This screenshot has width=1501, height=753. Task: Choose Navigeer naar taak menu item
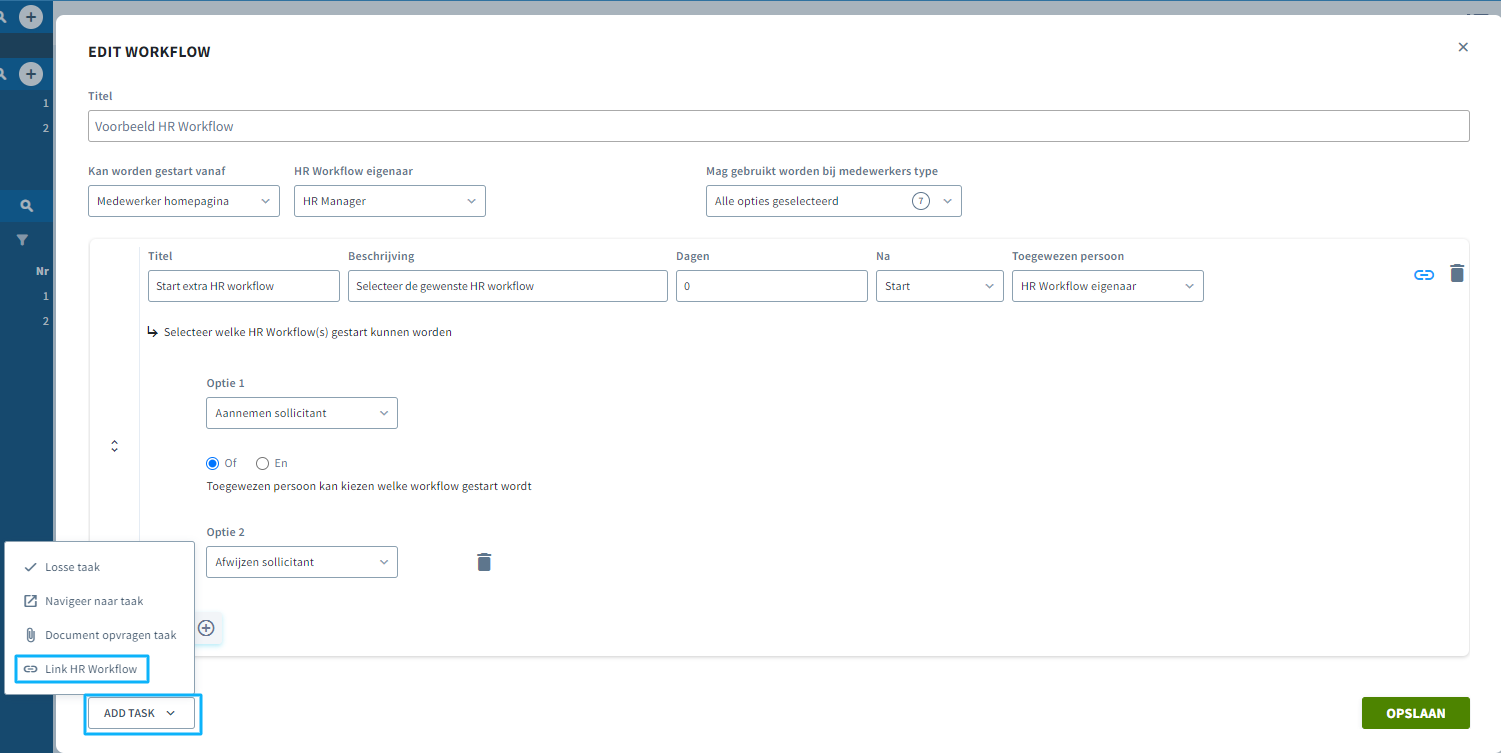point(99,601)
